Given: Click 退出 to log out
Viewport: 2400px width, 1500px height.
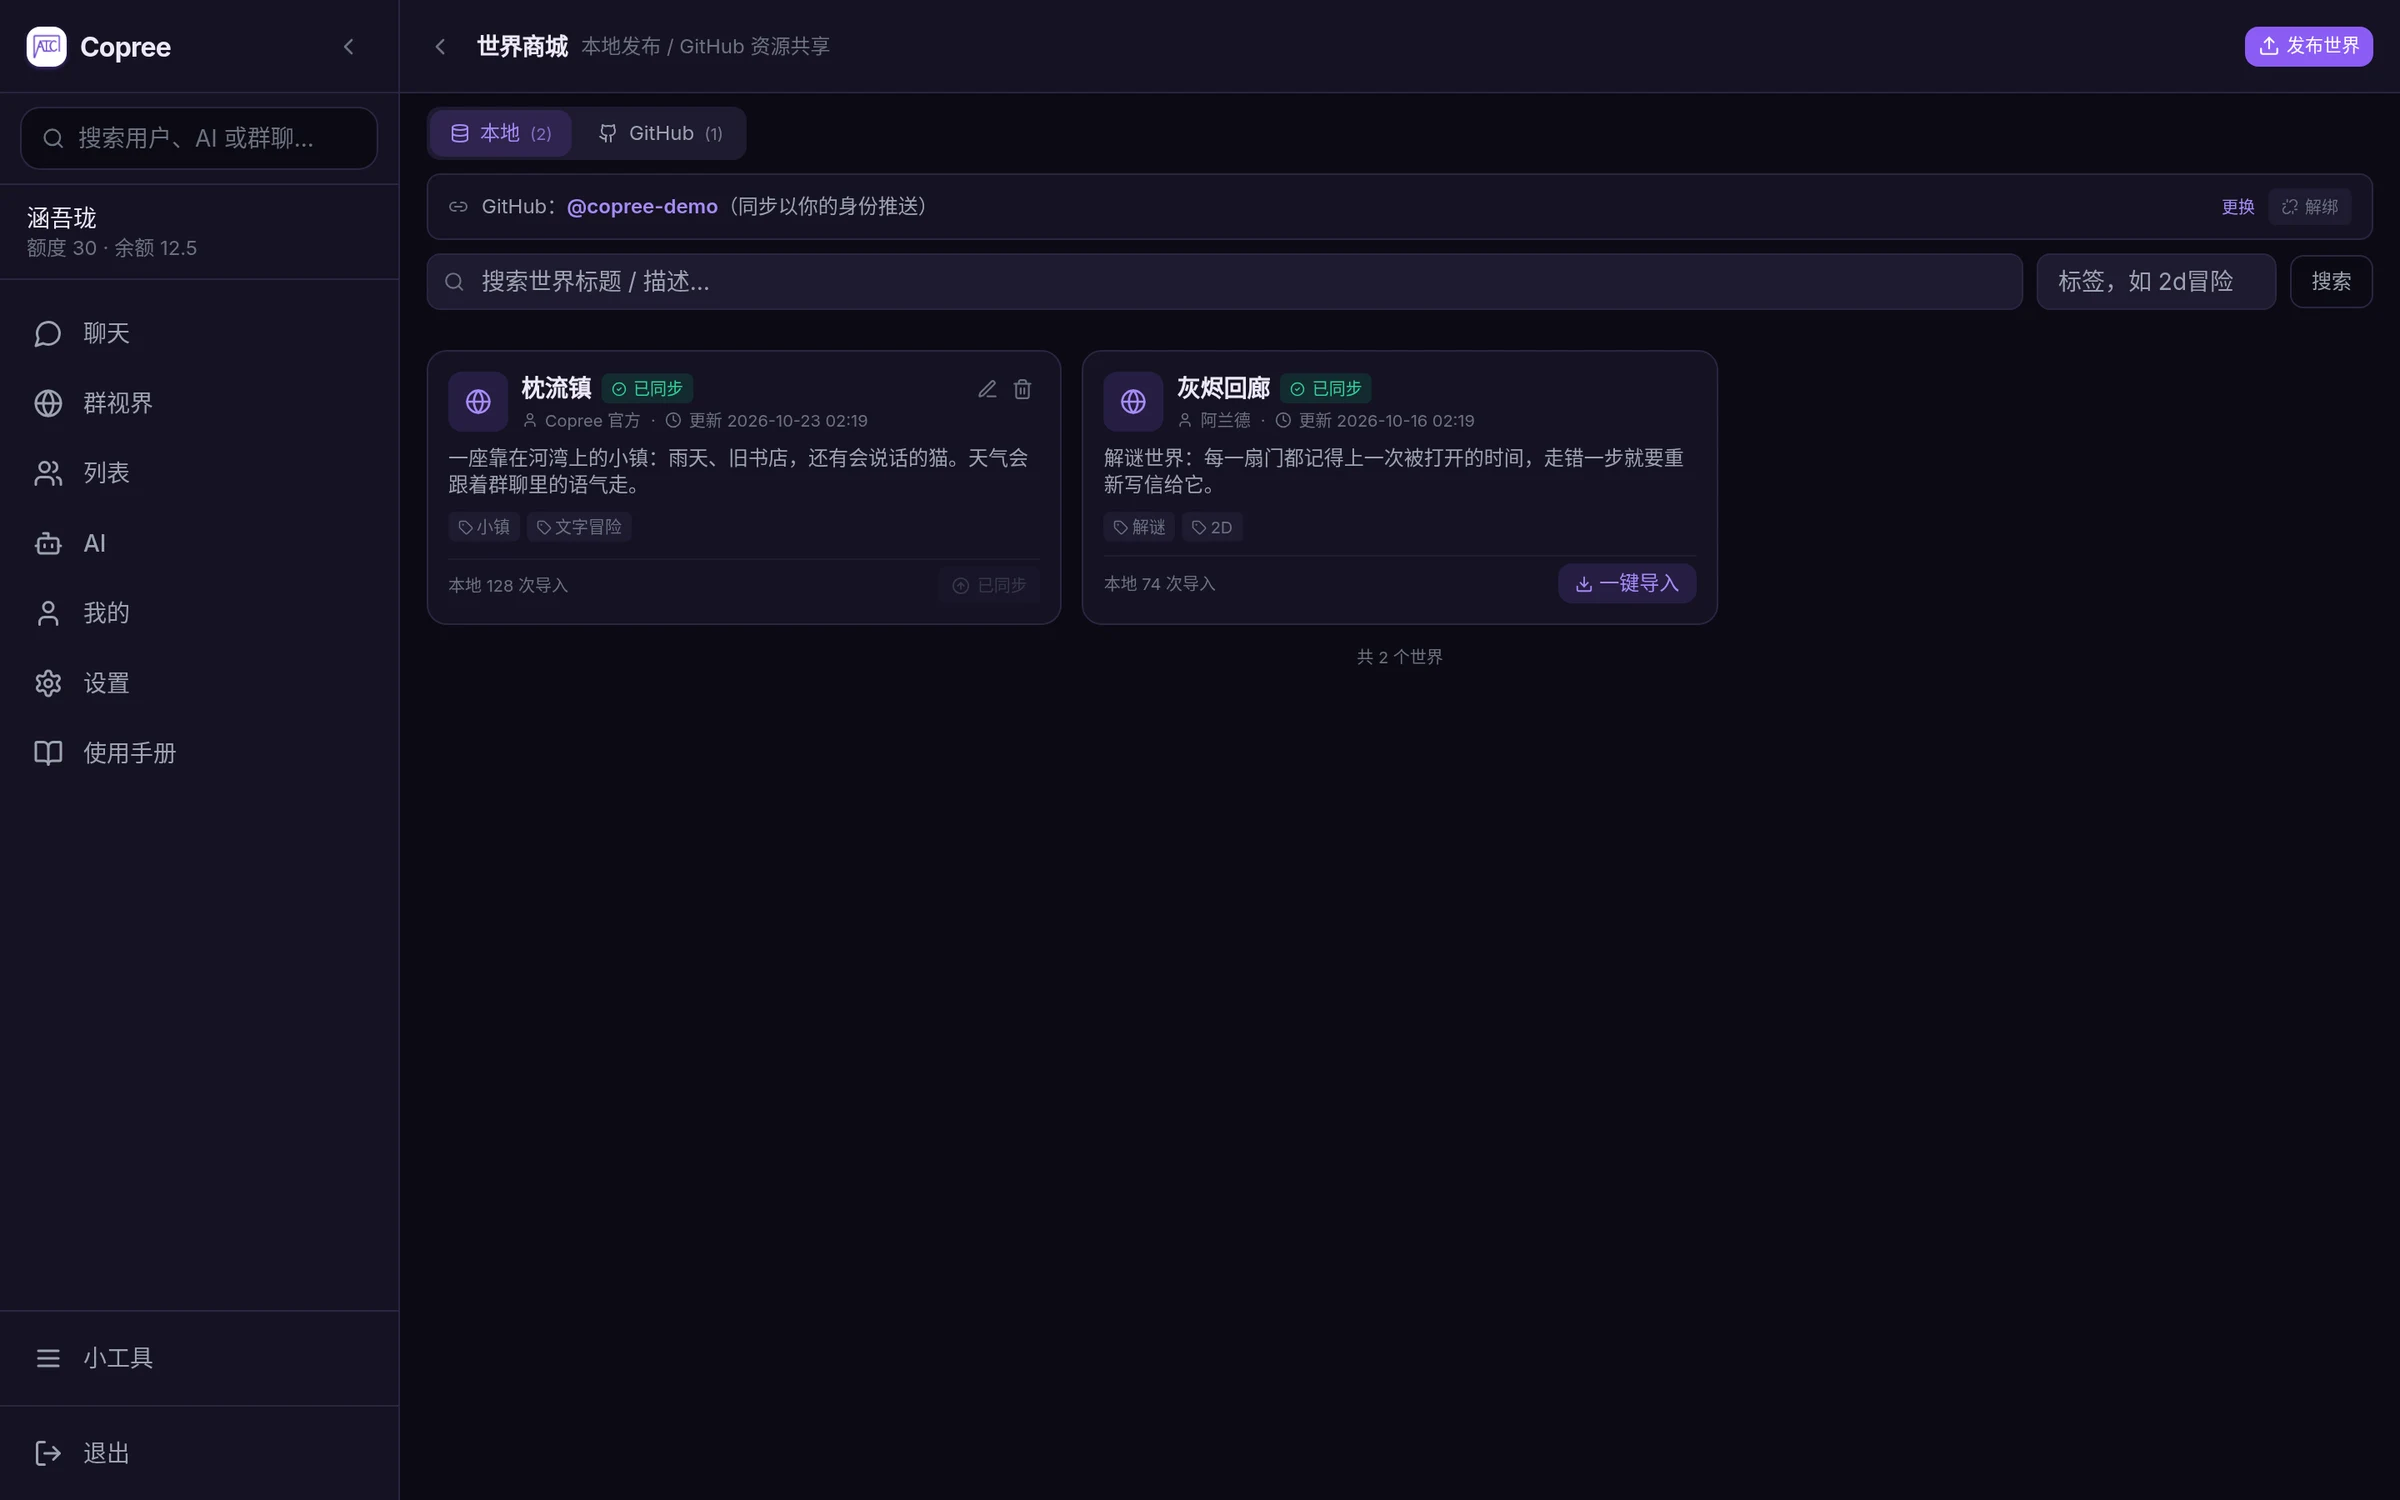Looking at the screenshot, I should [199, 1453].
